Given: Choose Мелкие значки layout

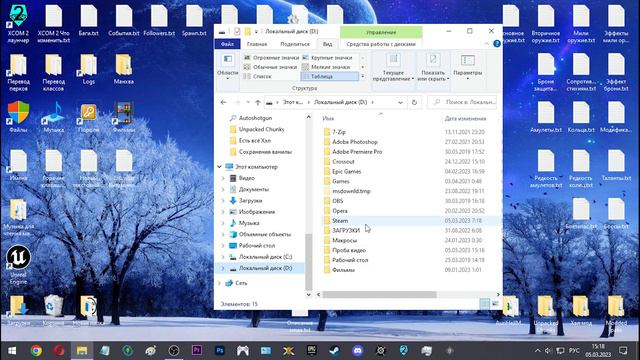Looking at the screenshot, I should [327, 67].
